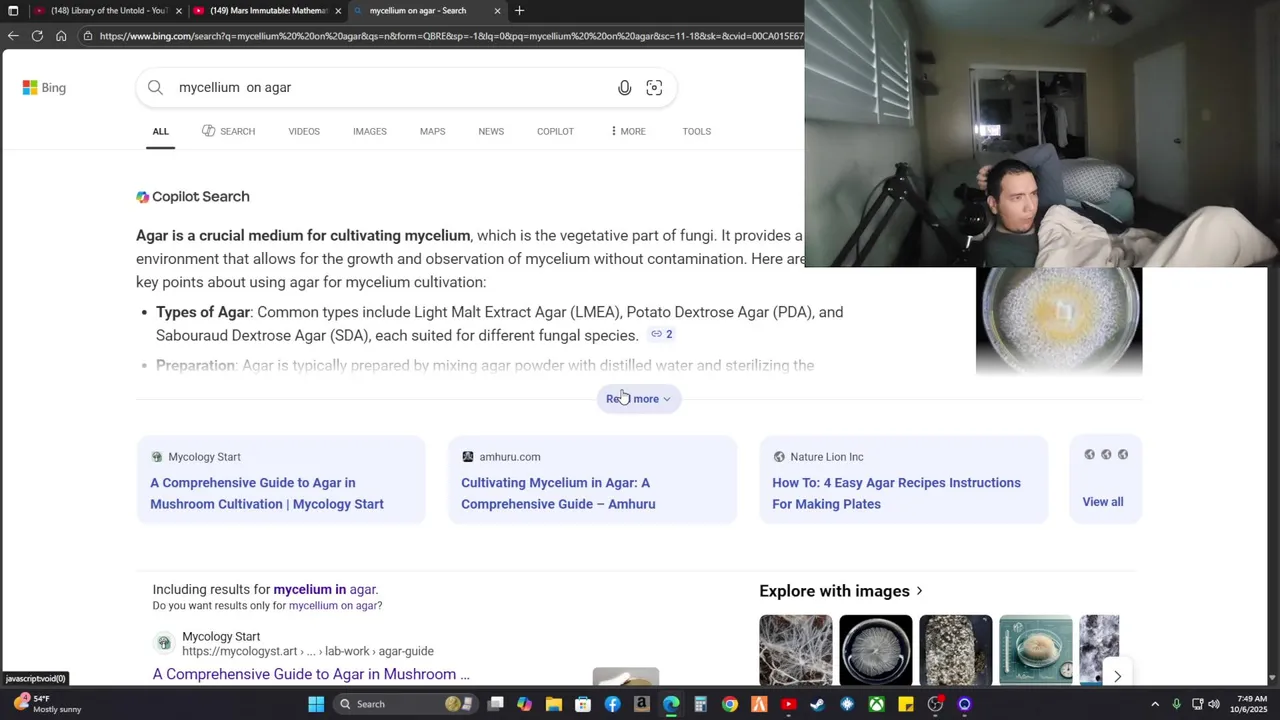Click the 'Explore with images' heading
The width and height of the screenshot is (1280, 720).
tap(841, 591)
